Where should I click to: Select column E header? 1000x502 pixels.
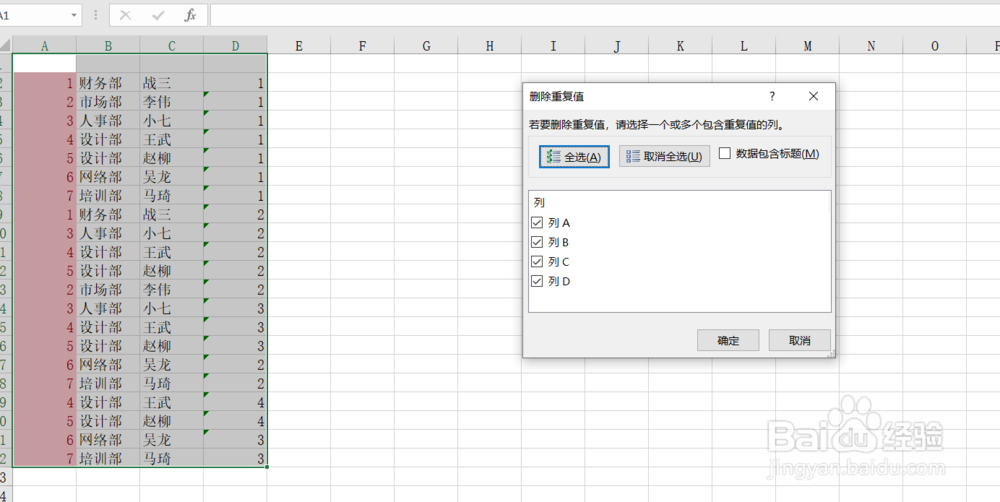tap(298, 45)
